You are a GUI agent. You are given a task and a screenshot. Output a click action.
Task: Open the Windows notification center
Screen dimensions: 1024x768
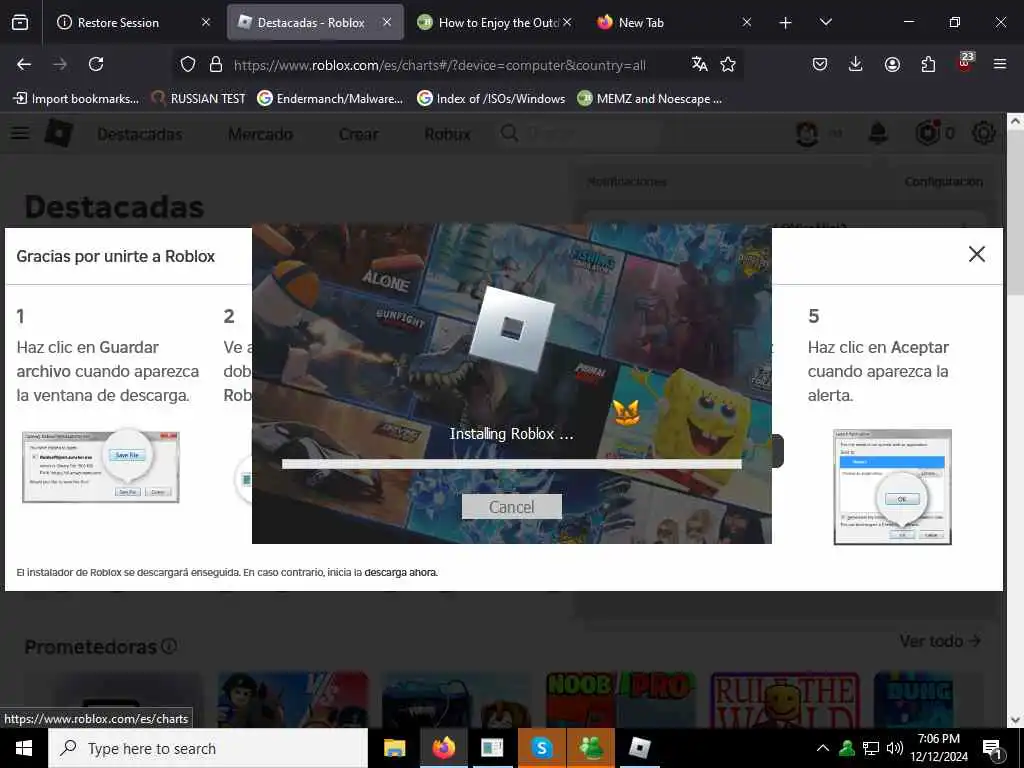[992, 749]
